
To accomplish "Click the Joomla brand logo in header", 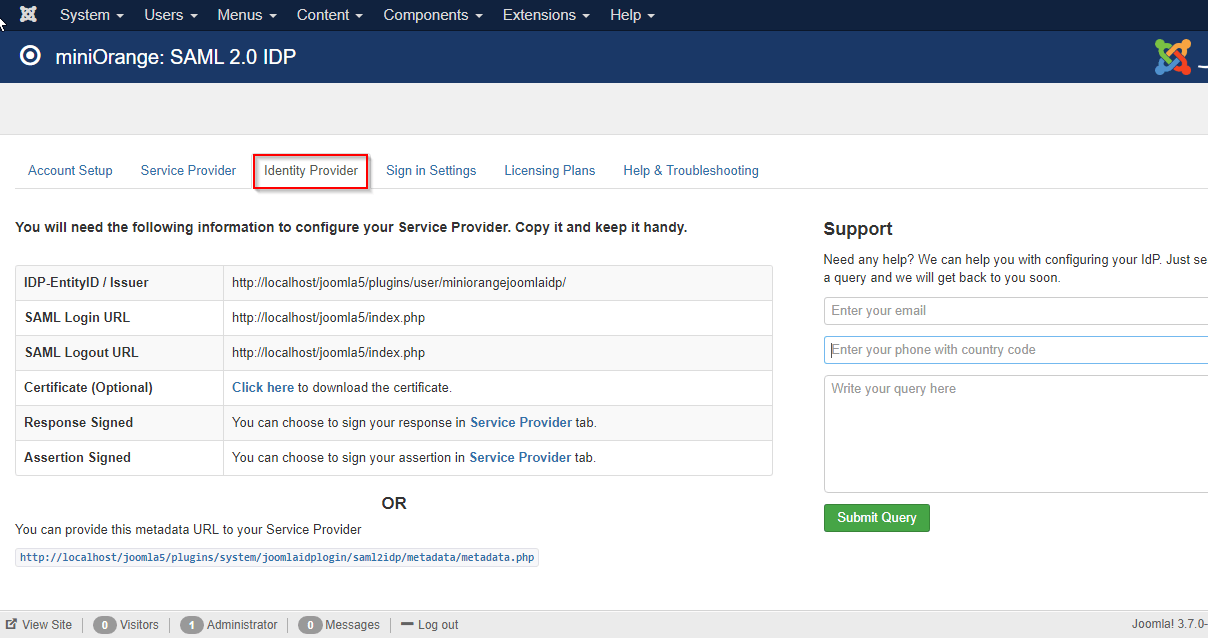I will 1173,57.
